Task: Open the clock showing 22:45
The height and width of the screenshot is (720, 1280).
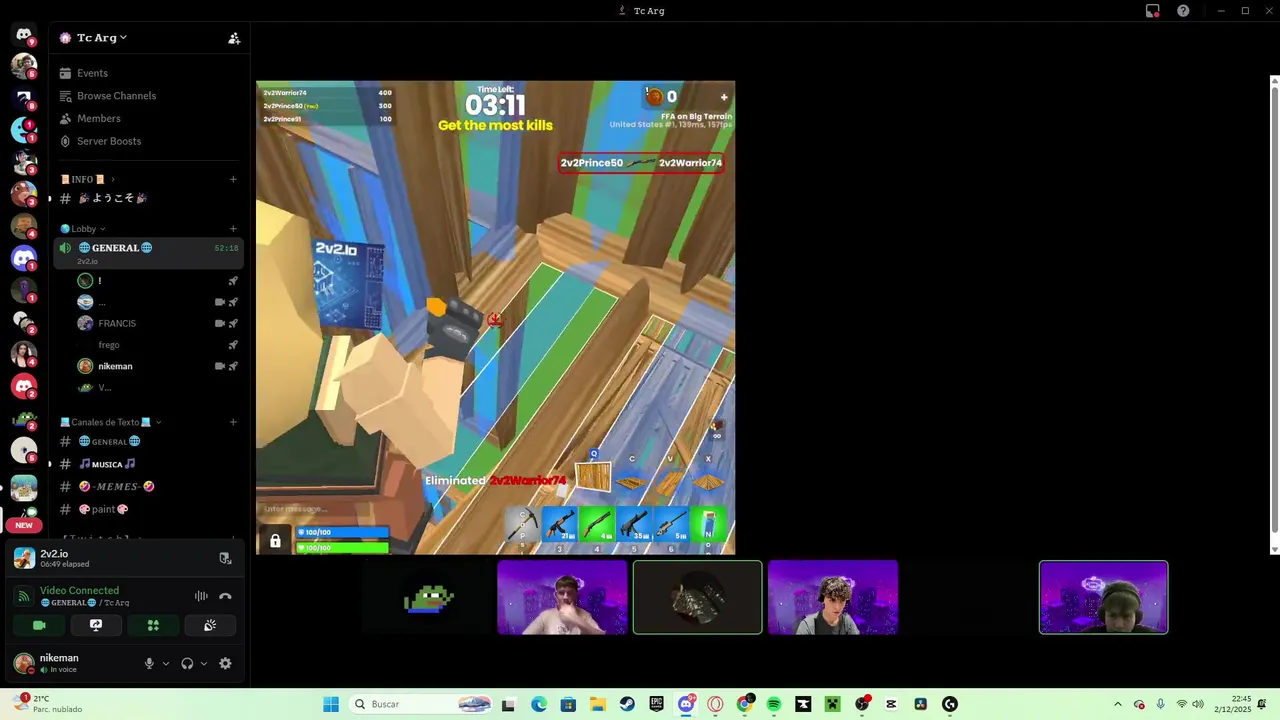Action: pyautogui.click(x=1241, y=704)
